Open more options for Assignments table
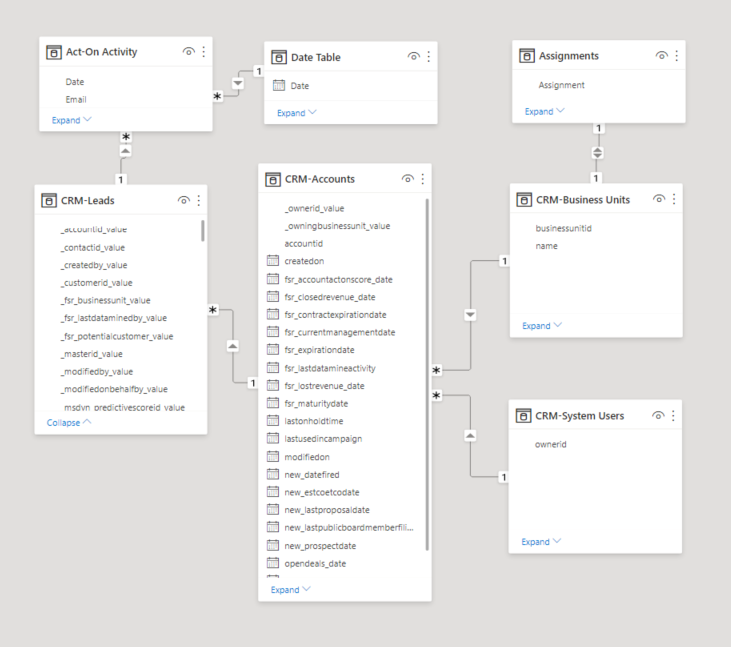Viewport: 731px width, 647px height. click(676, 56)
